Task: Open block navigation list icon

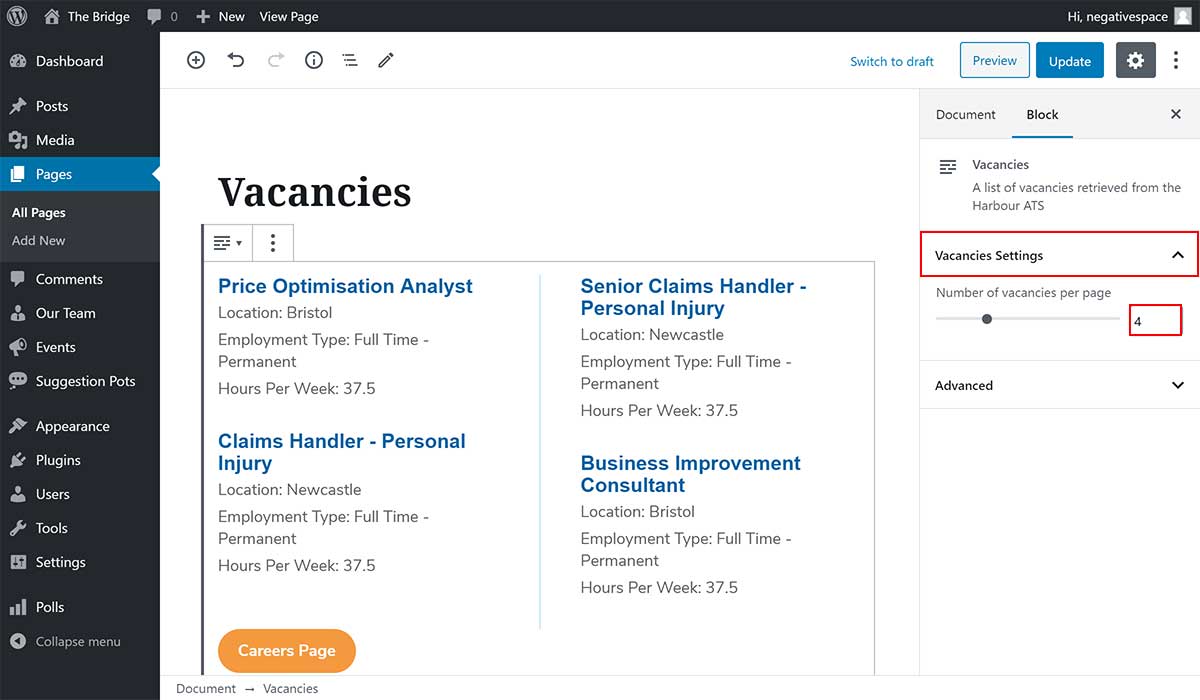Action: [x=350, y=61]
